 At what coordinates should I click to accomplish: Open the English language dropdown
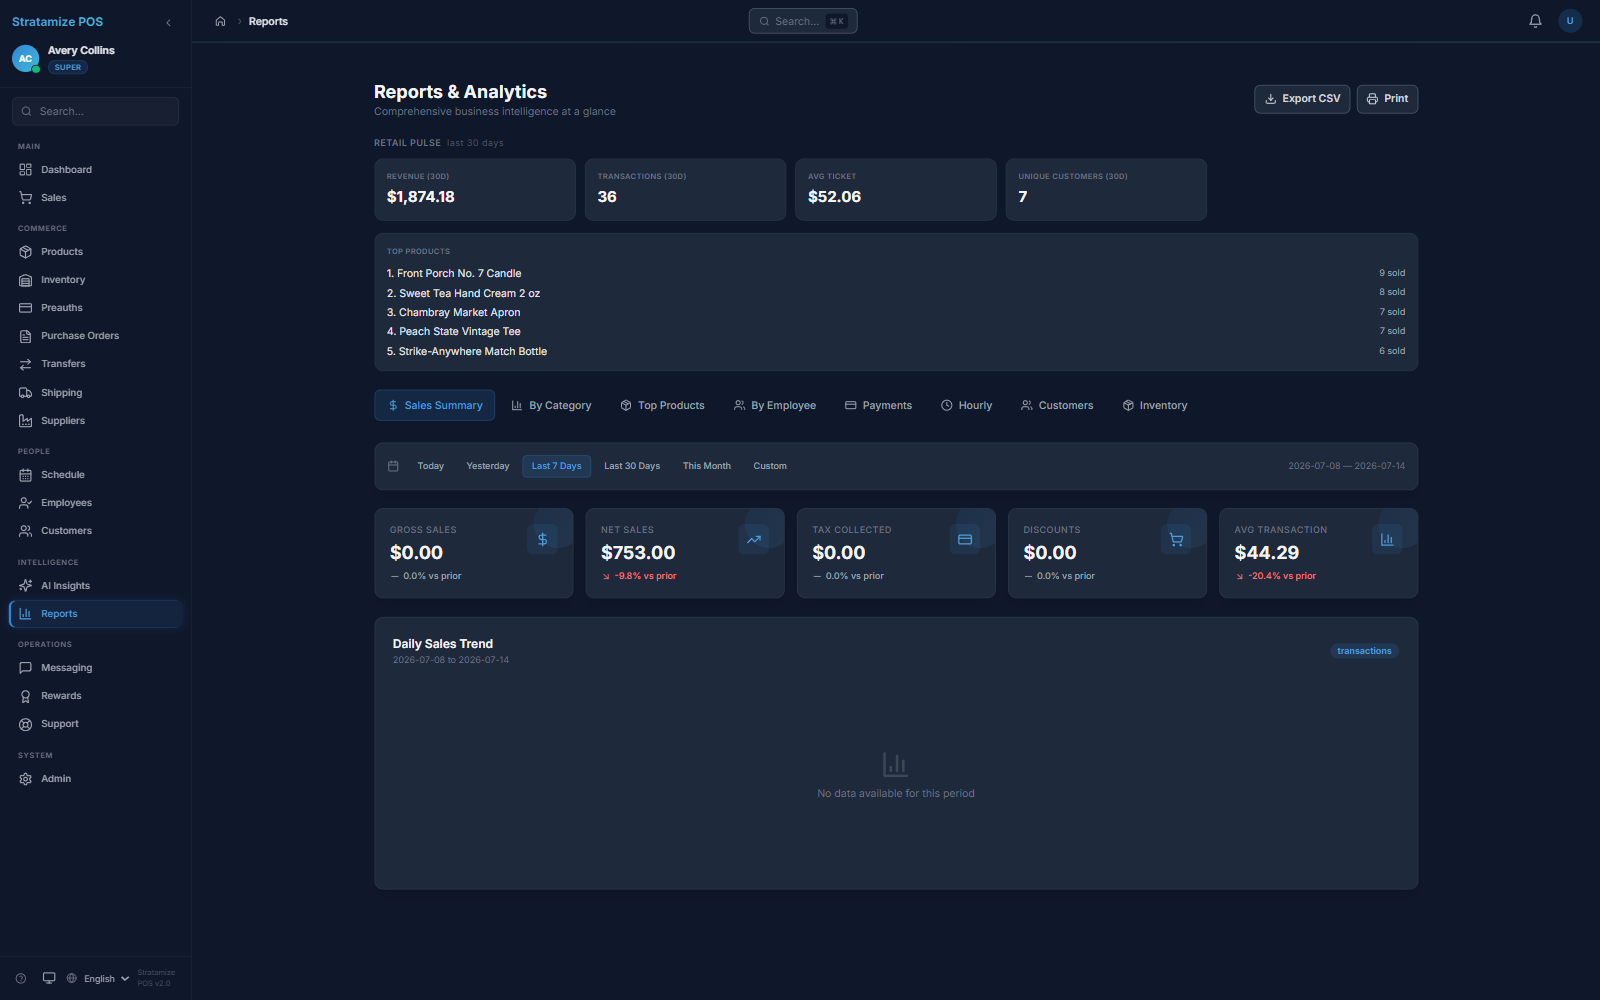pyautogui.click(x=98, y=978)
